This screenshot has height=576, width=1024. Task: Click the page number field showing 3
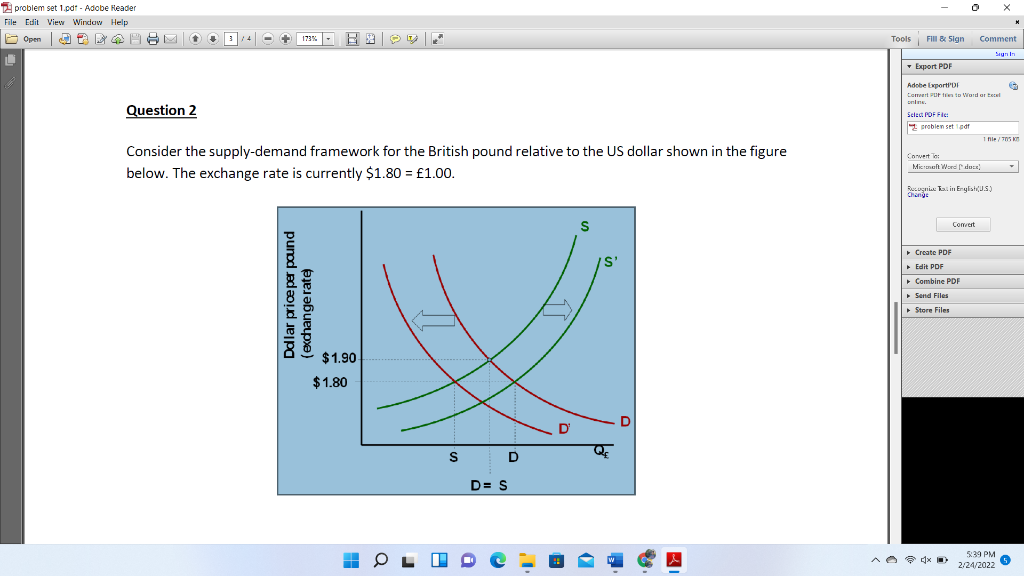coord(231,39)
